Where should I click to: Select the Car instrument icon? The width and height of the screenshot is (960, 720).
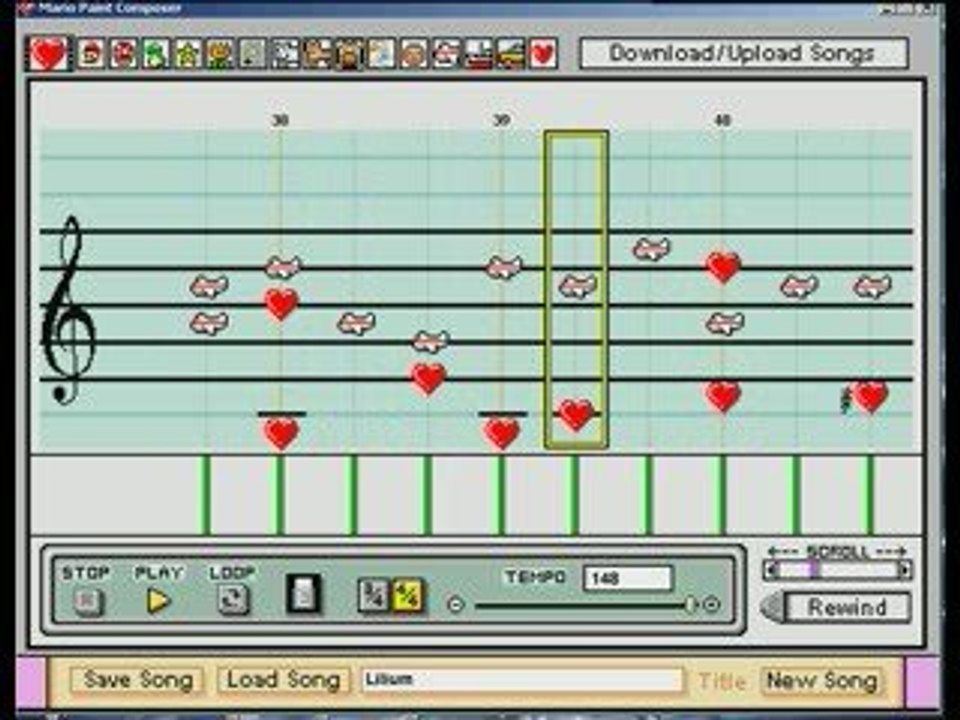tap(511, 54)
